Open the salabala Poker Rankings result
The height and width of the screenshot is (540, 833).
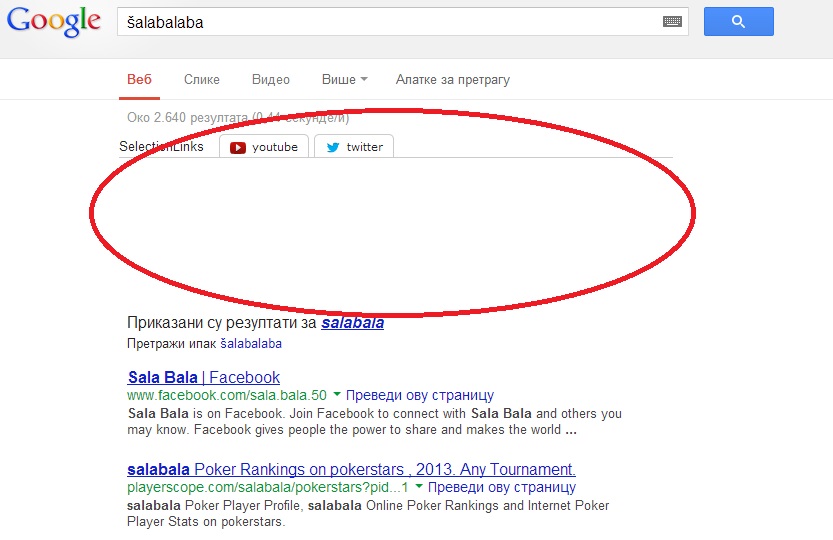(x=351, y=469)
